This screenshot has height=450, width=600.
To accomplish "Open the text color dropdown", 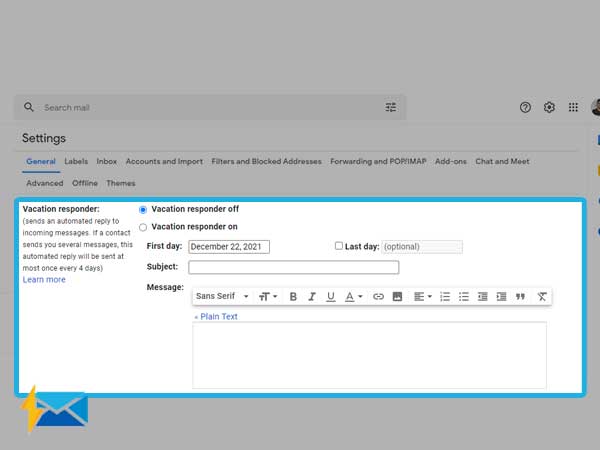I will point(354,297).
